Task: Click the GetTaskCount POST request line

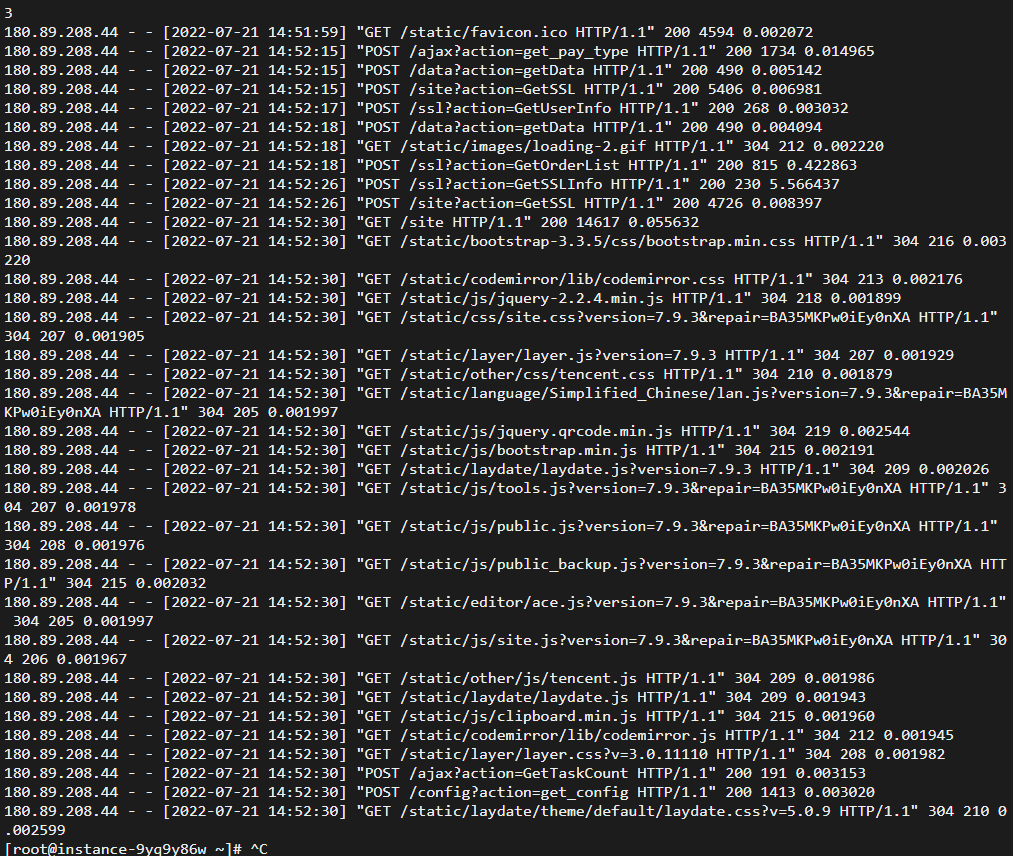Action: click(435, 773)
